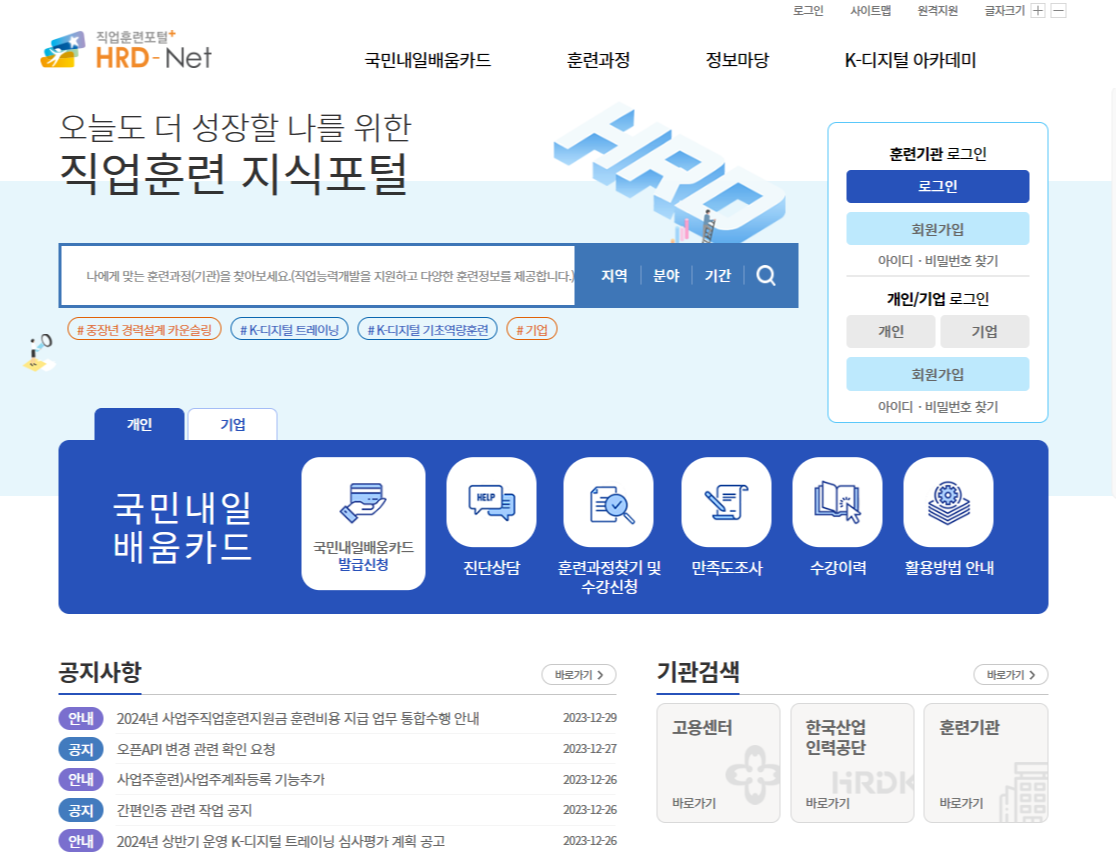The height and width of the screenshot is (865, 1116).
Task: Open 훈련과정 main menu
Action: 598,61
